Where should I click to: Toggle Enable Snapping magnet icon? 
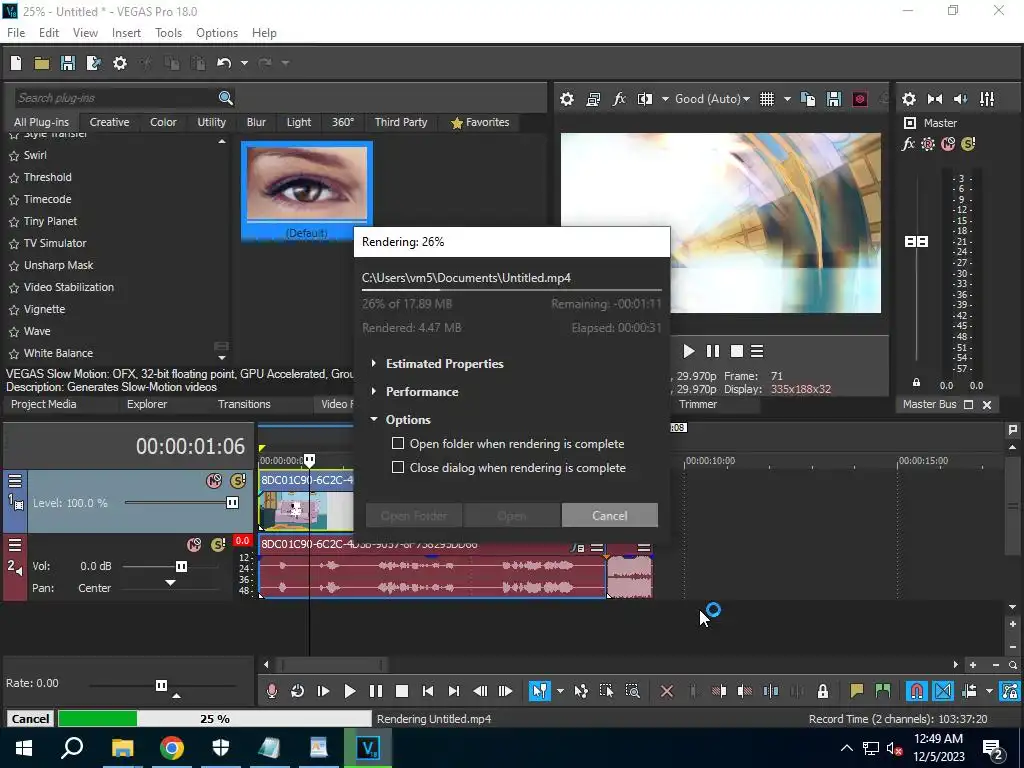tap(916, 691)
